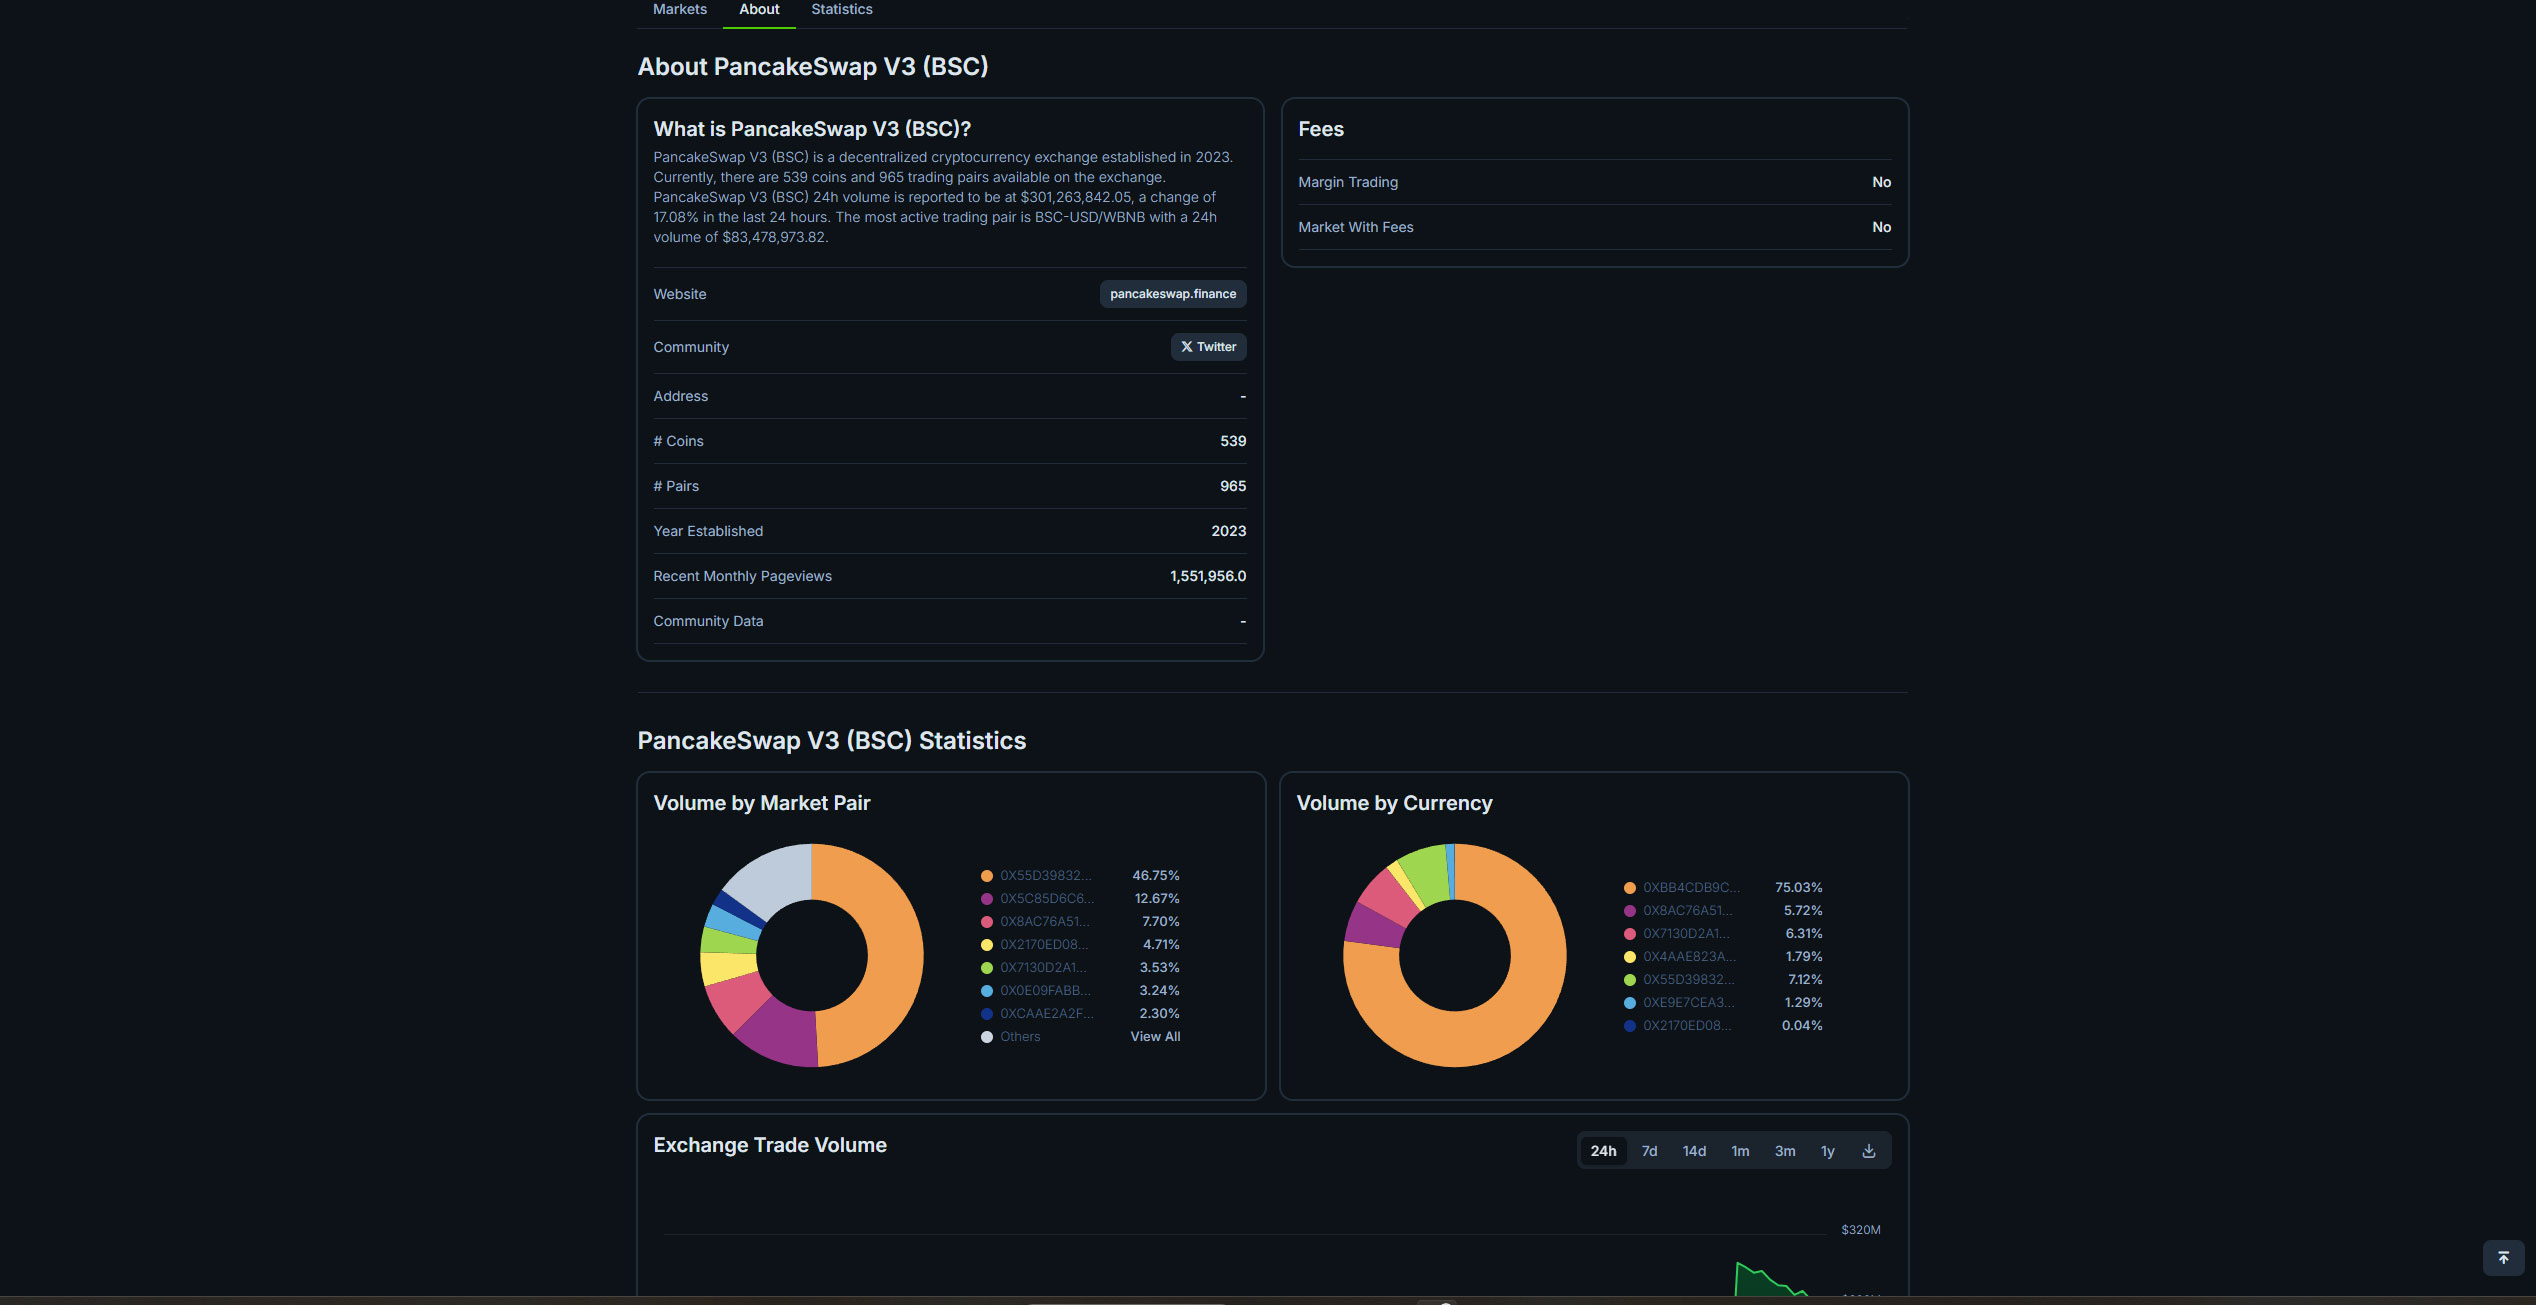The width and height of the screenshot is (2536, 1305).
Task: Click the $320M axis label
Action: (x=1860, y=1230)
